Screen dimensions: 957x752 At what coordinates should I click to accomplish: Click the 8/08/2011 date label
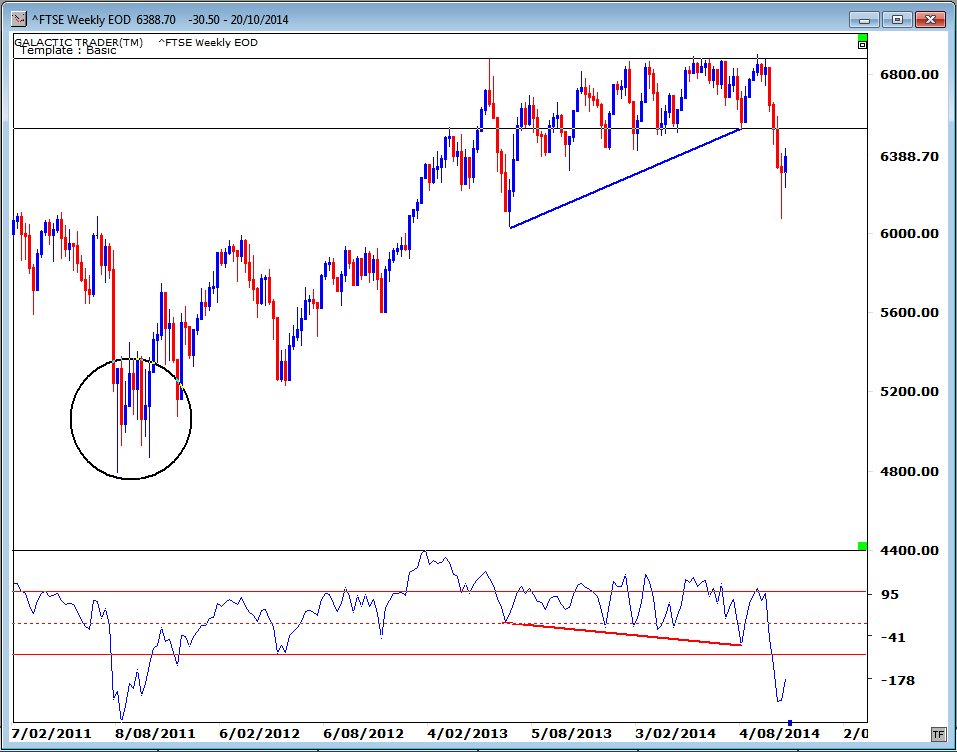(156, 734)
